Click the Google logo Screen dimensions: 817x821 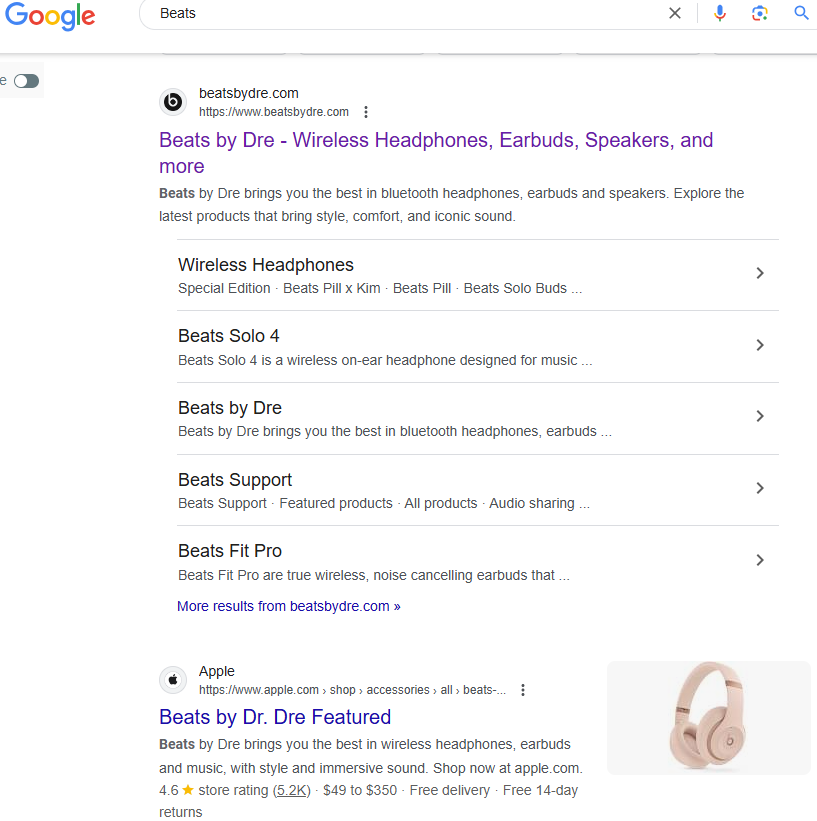[x=50, y=15]
